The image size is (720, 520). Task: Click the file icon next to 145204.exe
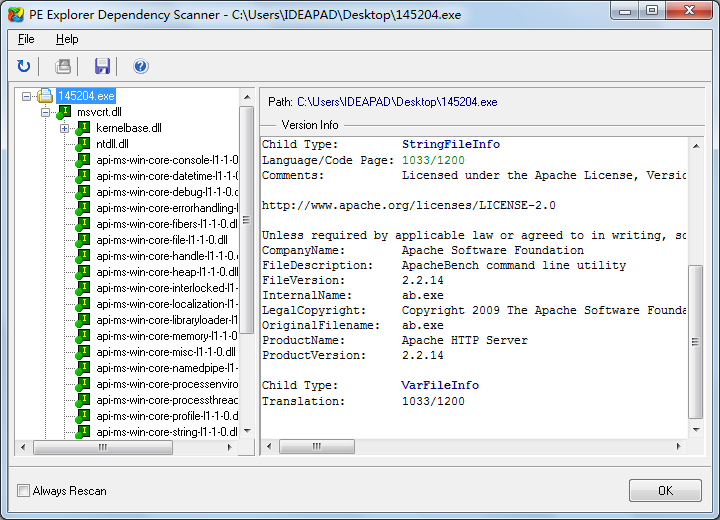point(45,96)
